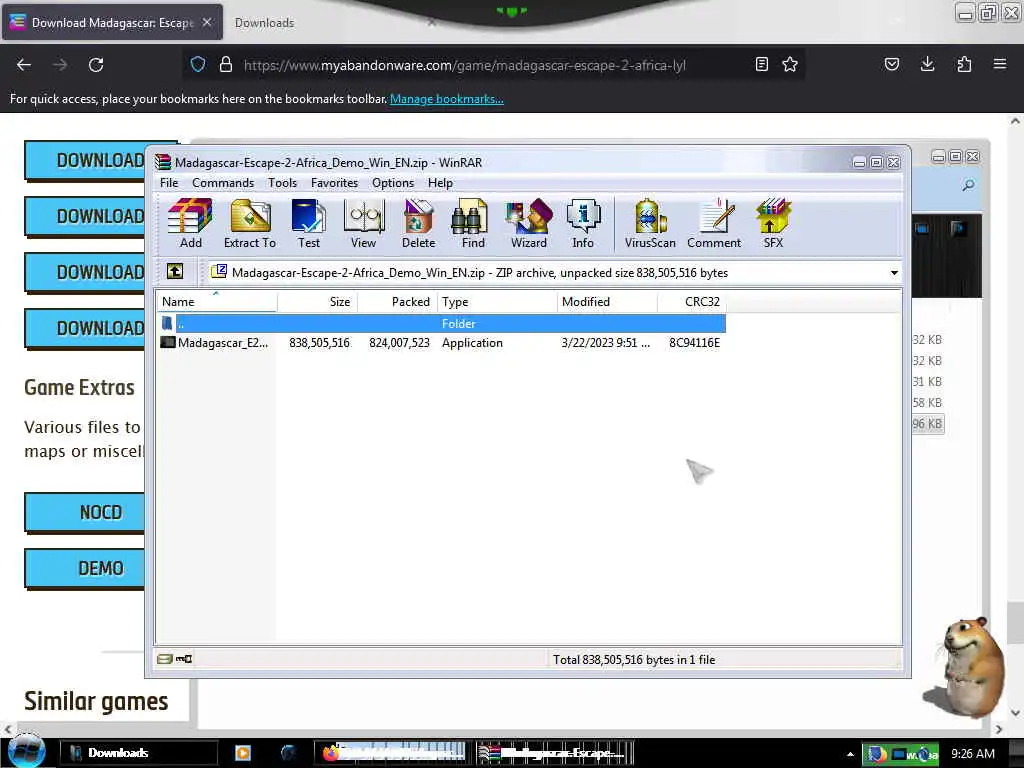Image resolution: width=1024 pixels, height=768 pixels.
Task: Select the parent folder '..' row
Action: pos(442,323)
